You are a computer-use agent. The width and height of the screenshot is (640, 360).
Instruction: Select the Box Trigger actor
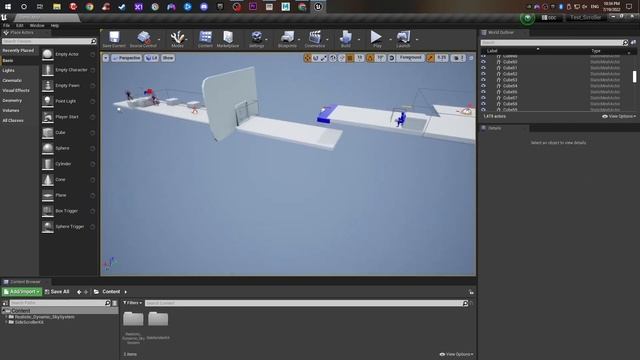coord(67,211)
